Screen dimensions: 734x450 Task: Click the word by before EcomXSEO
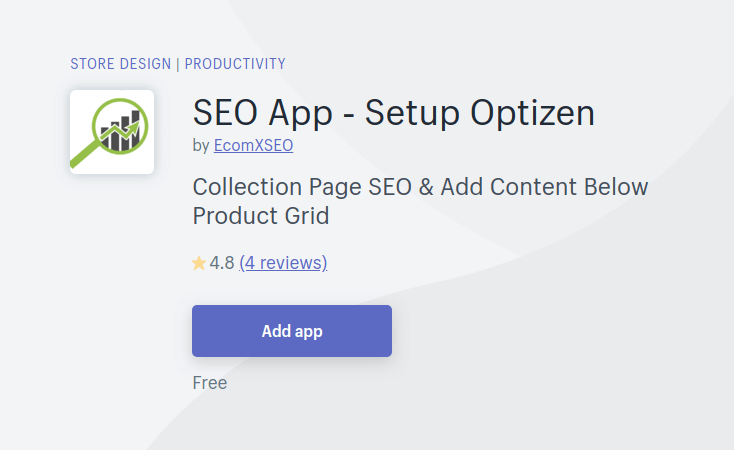[x=201, y=146]
